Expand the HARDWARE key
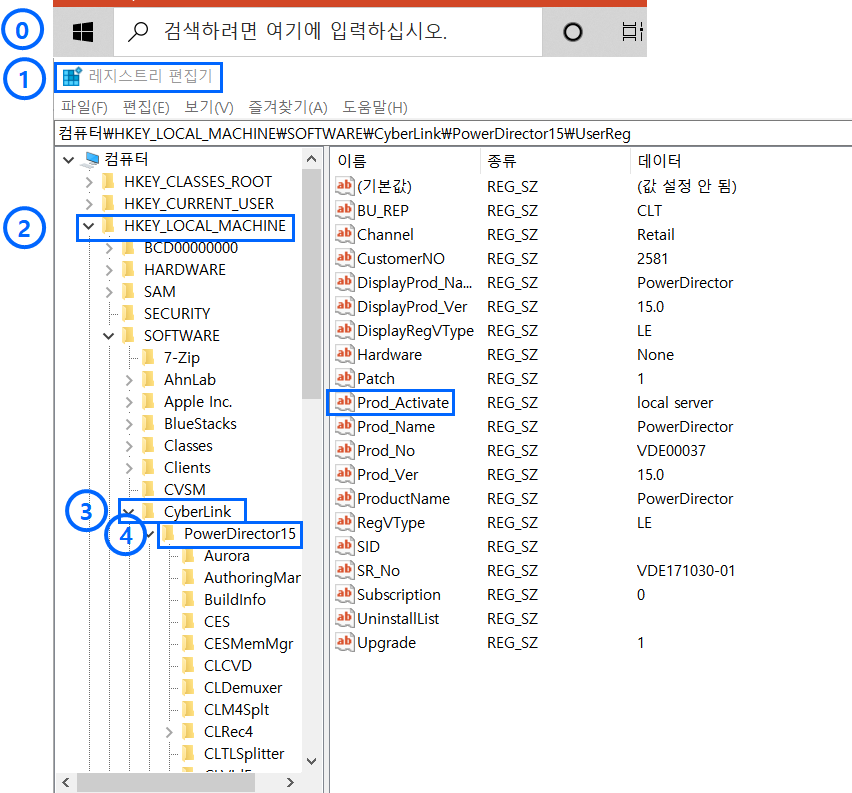Viewport: 852px width, 793px height. pos(109,270)
